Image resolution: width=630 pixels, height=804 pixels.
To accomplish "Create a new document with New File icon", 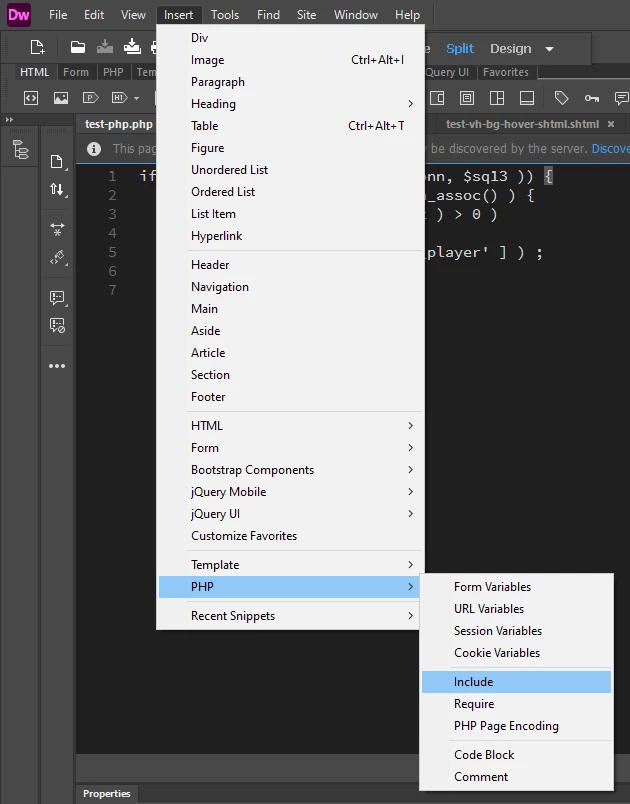I will click(37, 48).
